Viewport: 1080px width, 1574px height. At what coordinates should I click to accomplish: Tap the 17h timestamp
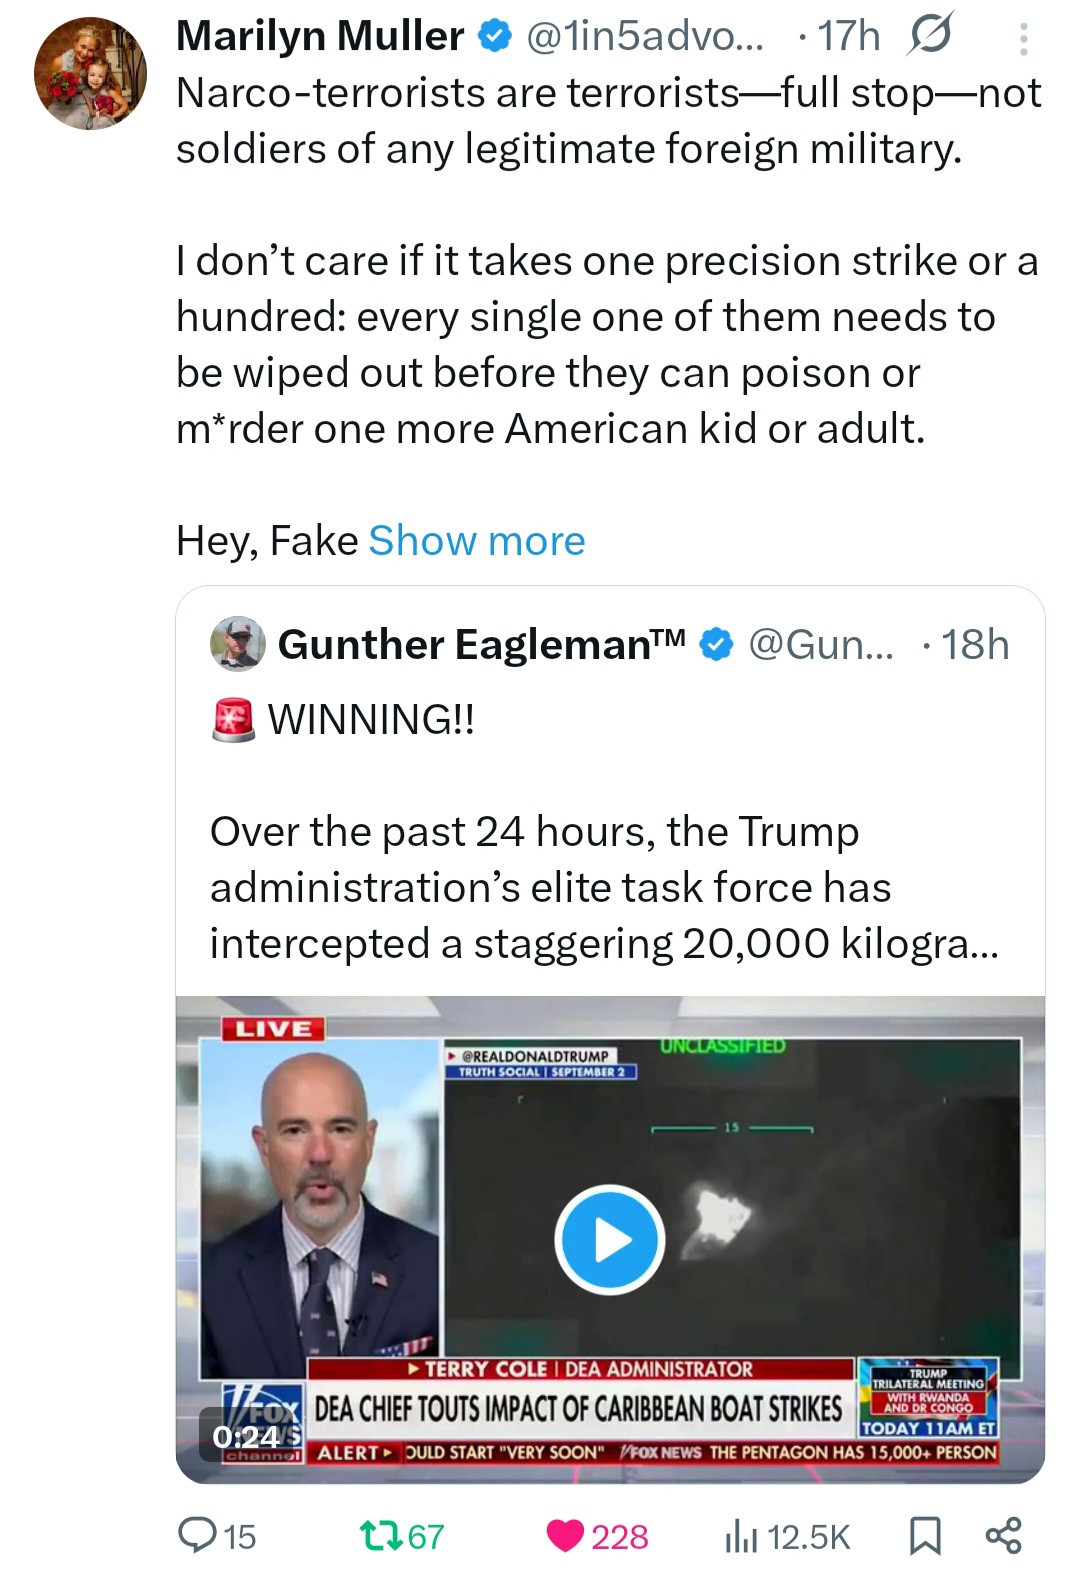(848, 37)
